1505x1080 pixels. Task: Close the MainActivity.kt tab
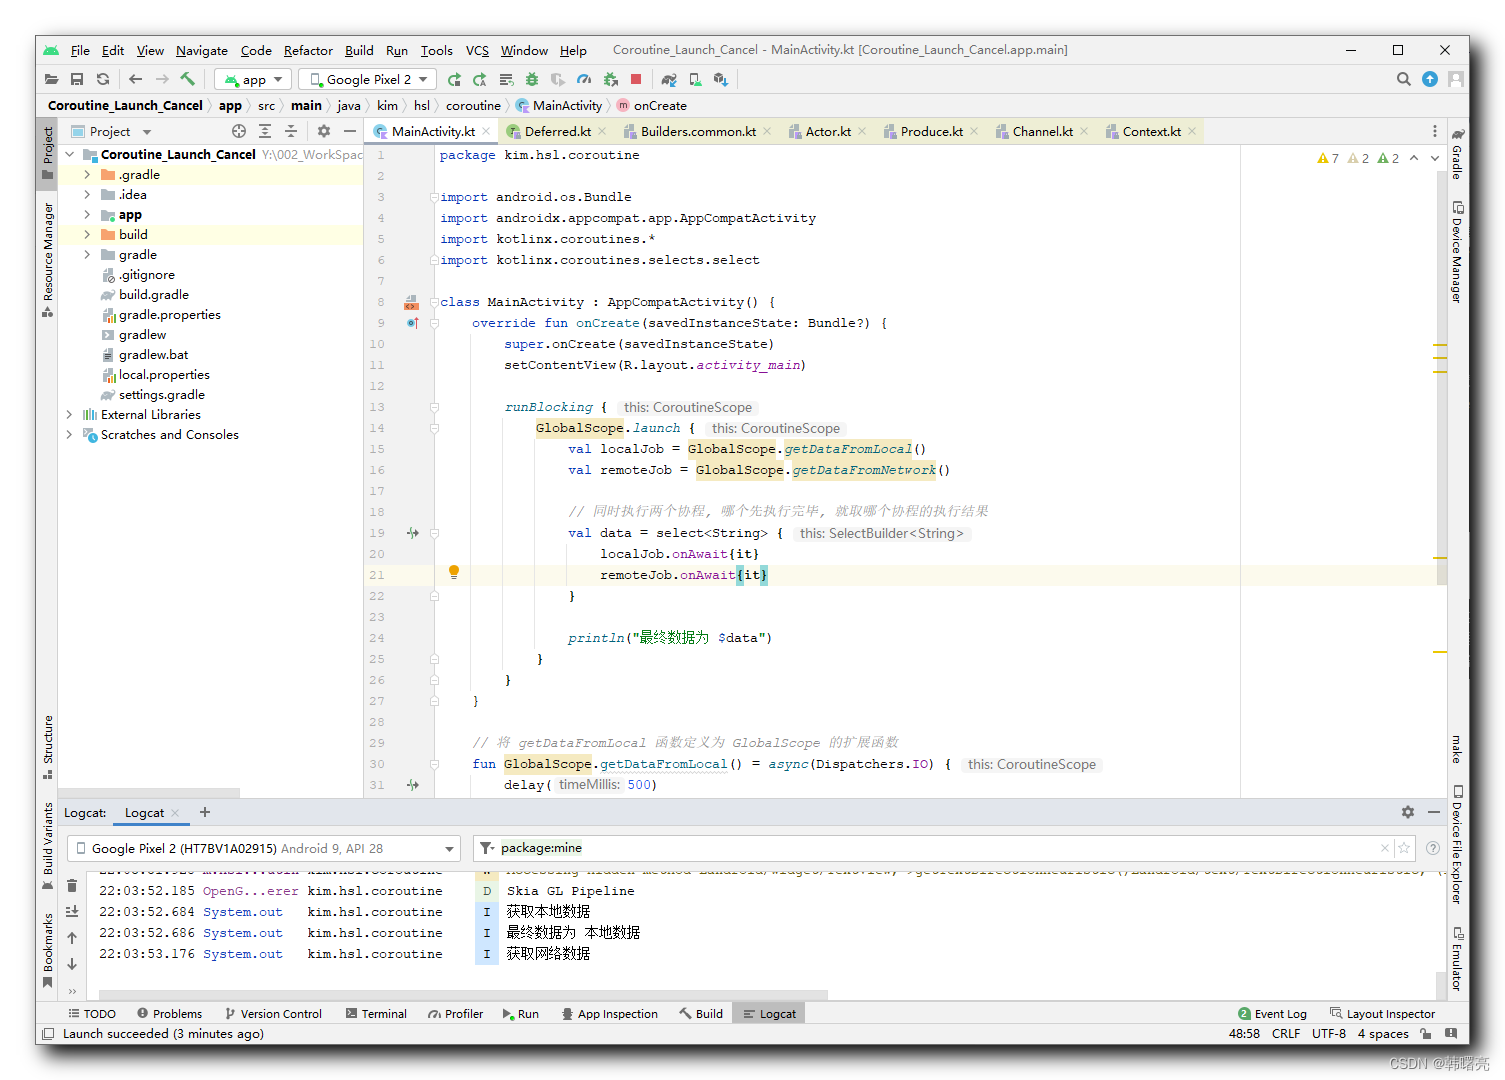[x=486, y=131]
